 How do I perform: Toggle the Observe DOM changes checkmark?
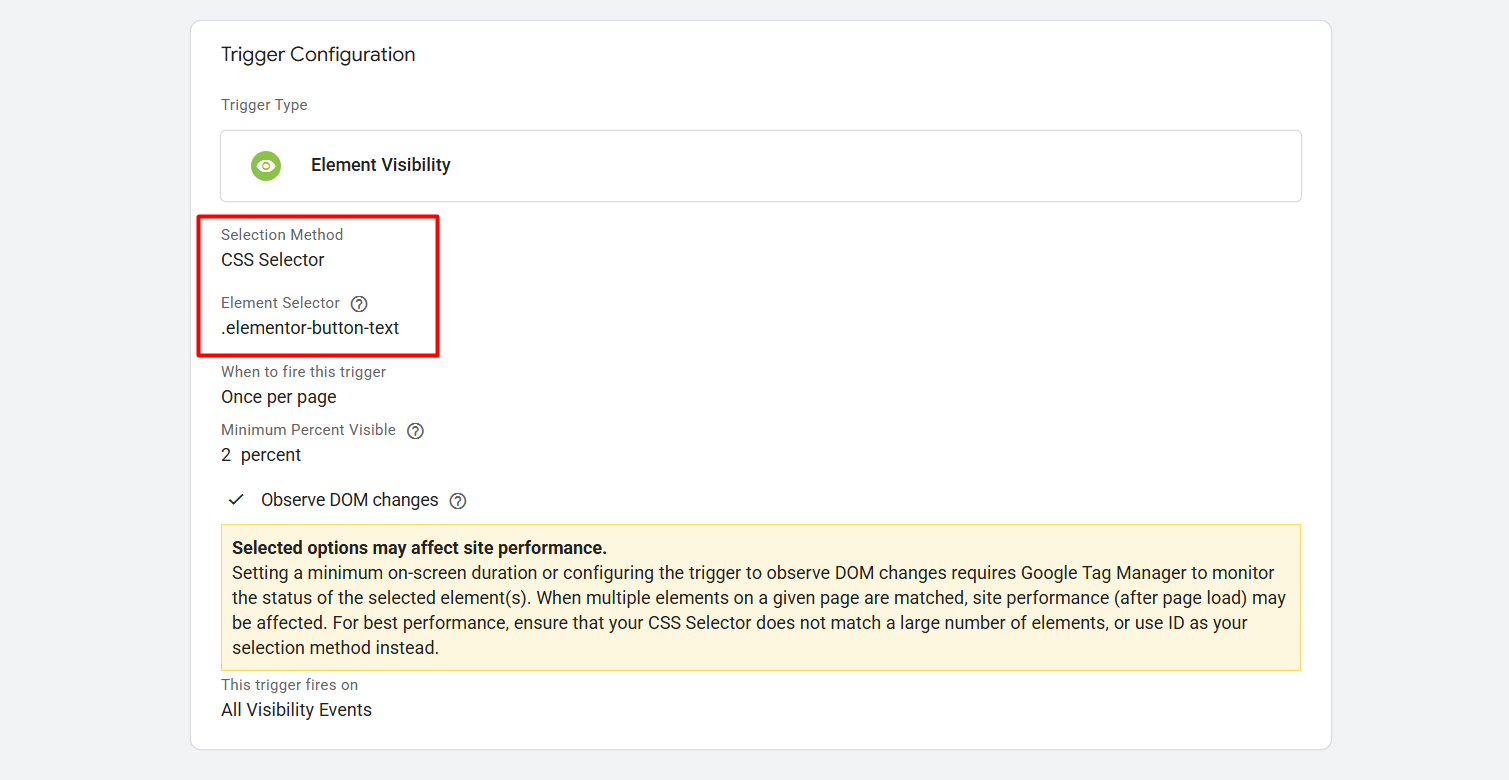click(237, 500)
